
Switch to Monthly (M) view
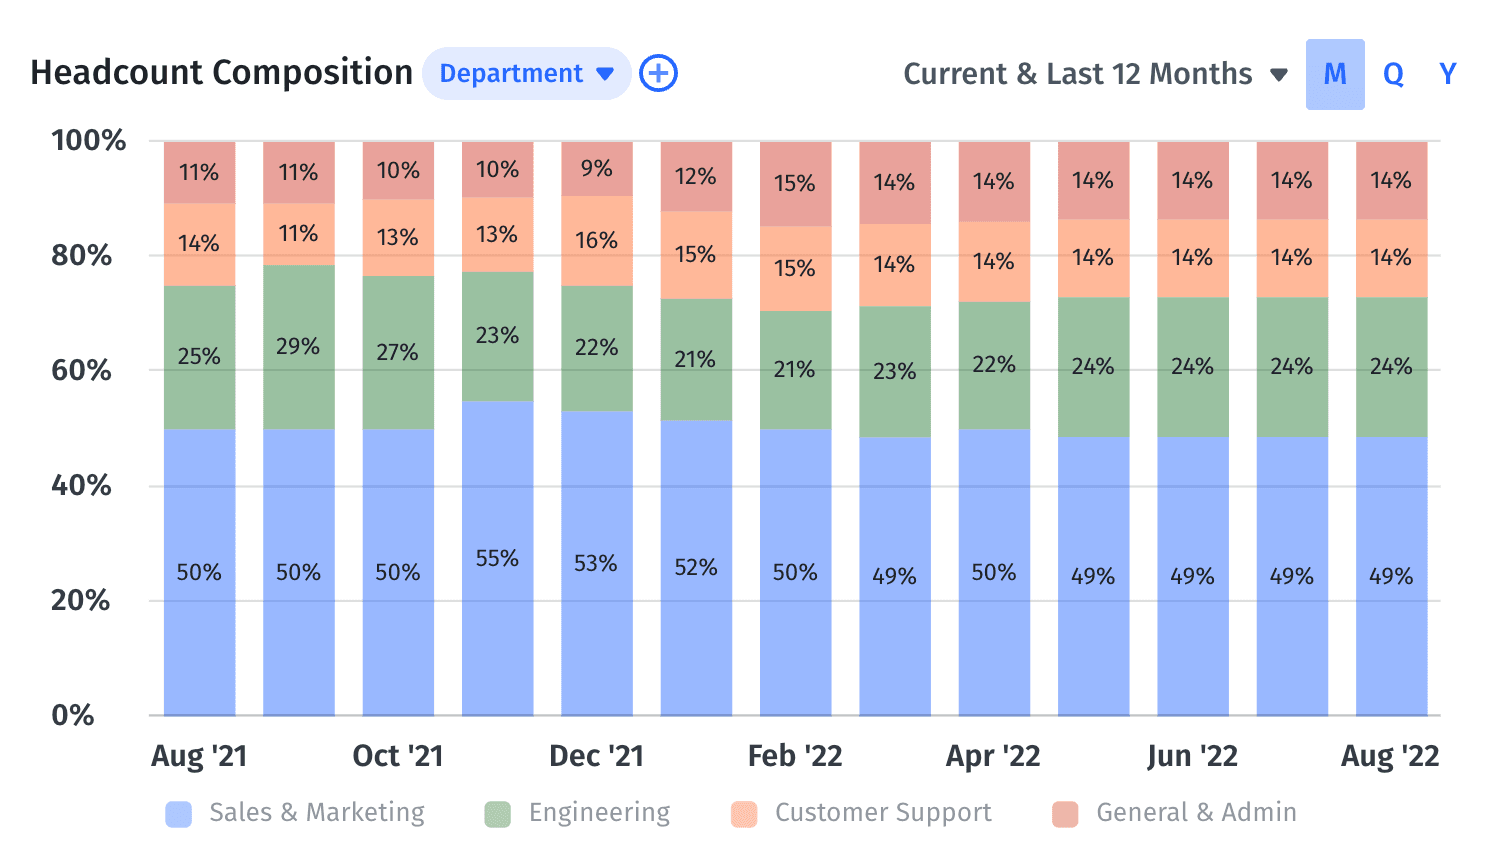click(x=1334, y=74)
